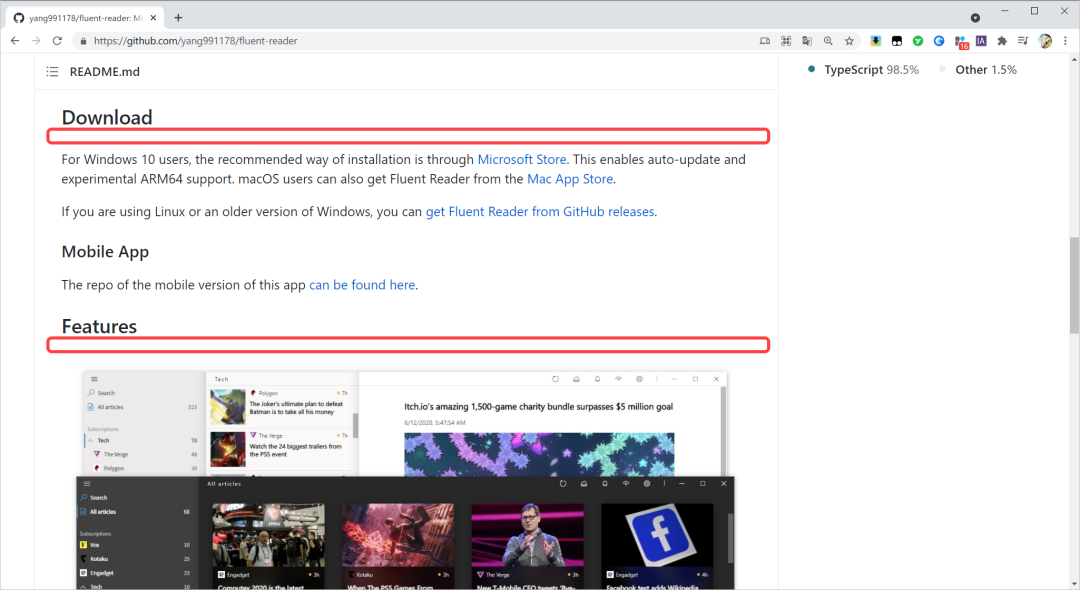Click the README.md file name
Viewport: 1080px width, 590px height.
105,72
